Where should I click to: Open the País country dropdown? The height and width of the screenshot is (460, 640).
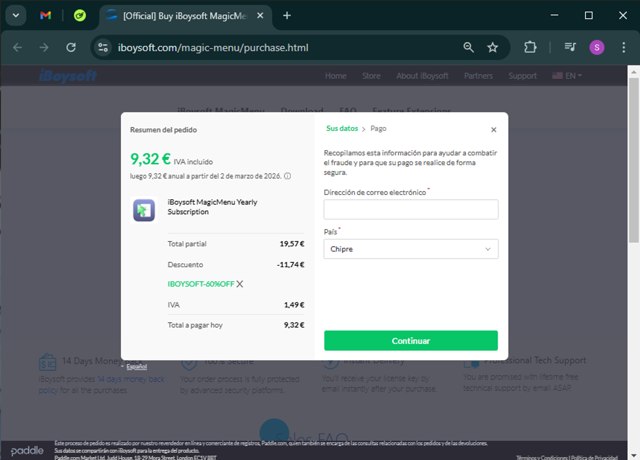click(411, 249)
